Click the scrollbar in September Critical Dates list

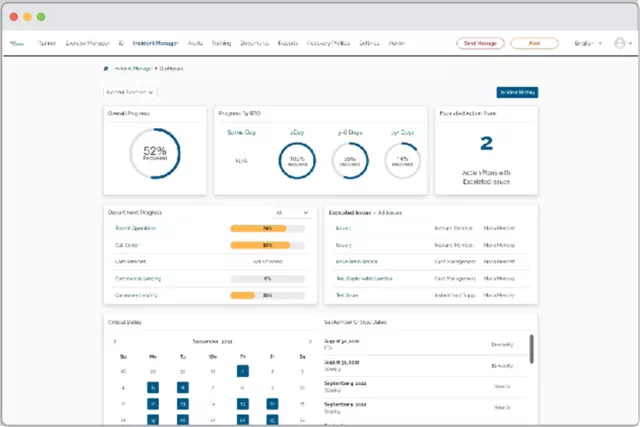click(x=531, y=349)
